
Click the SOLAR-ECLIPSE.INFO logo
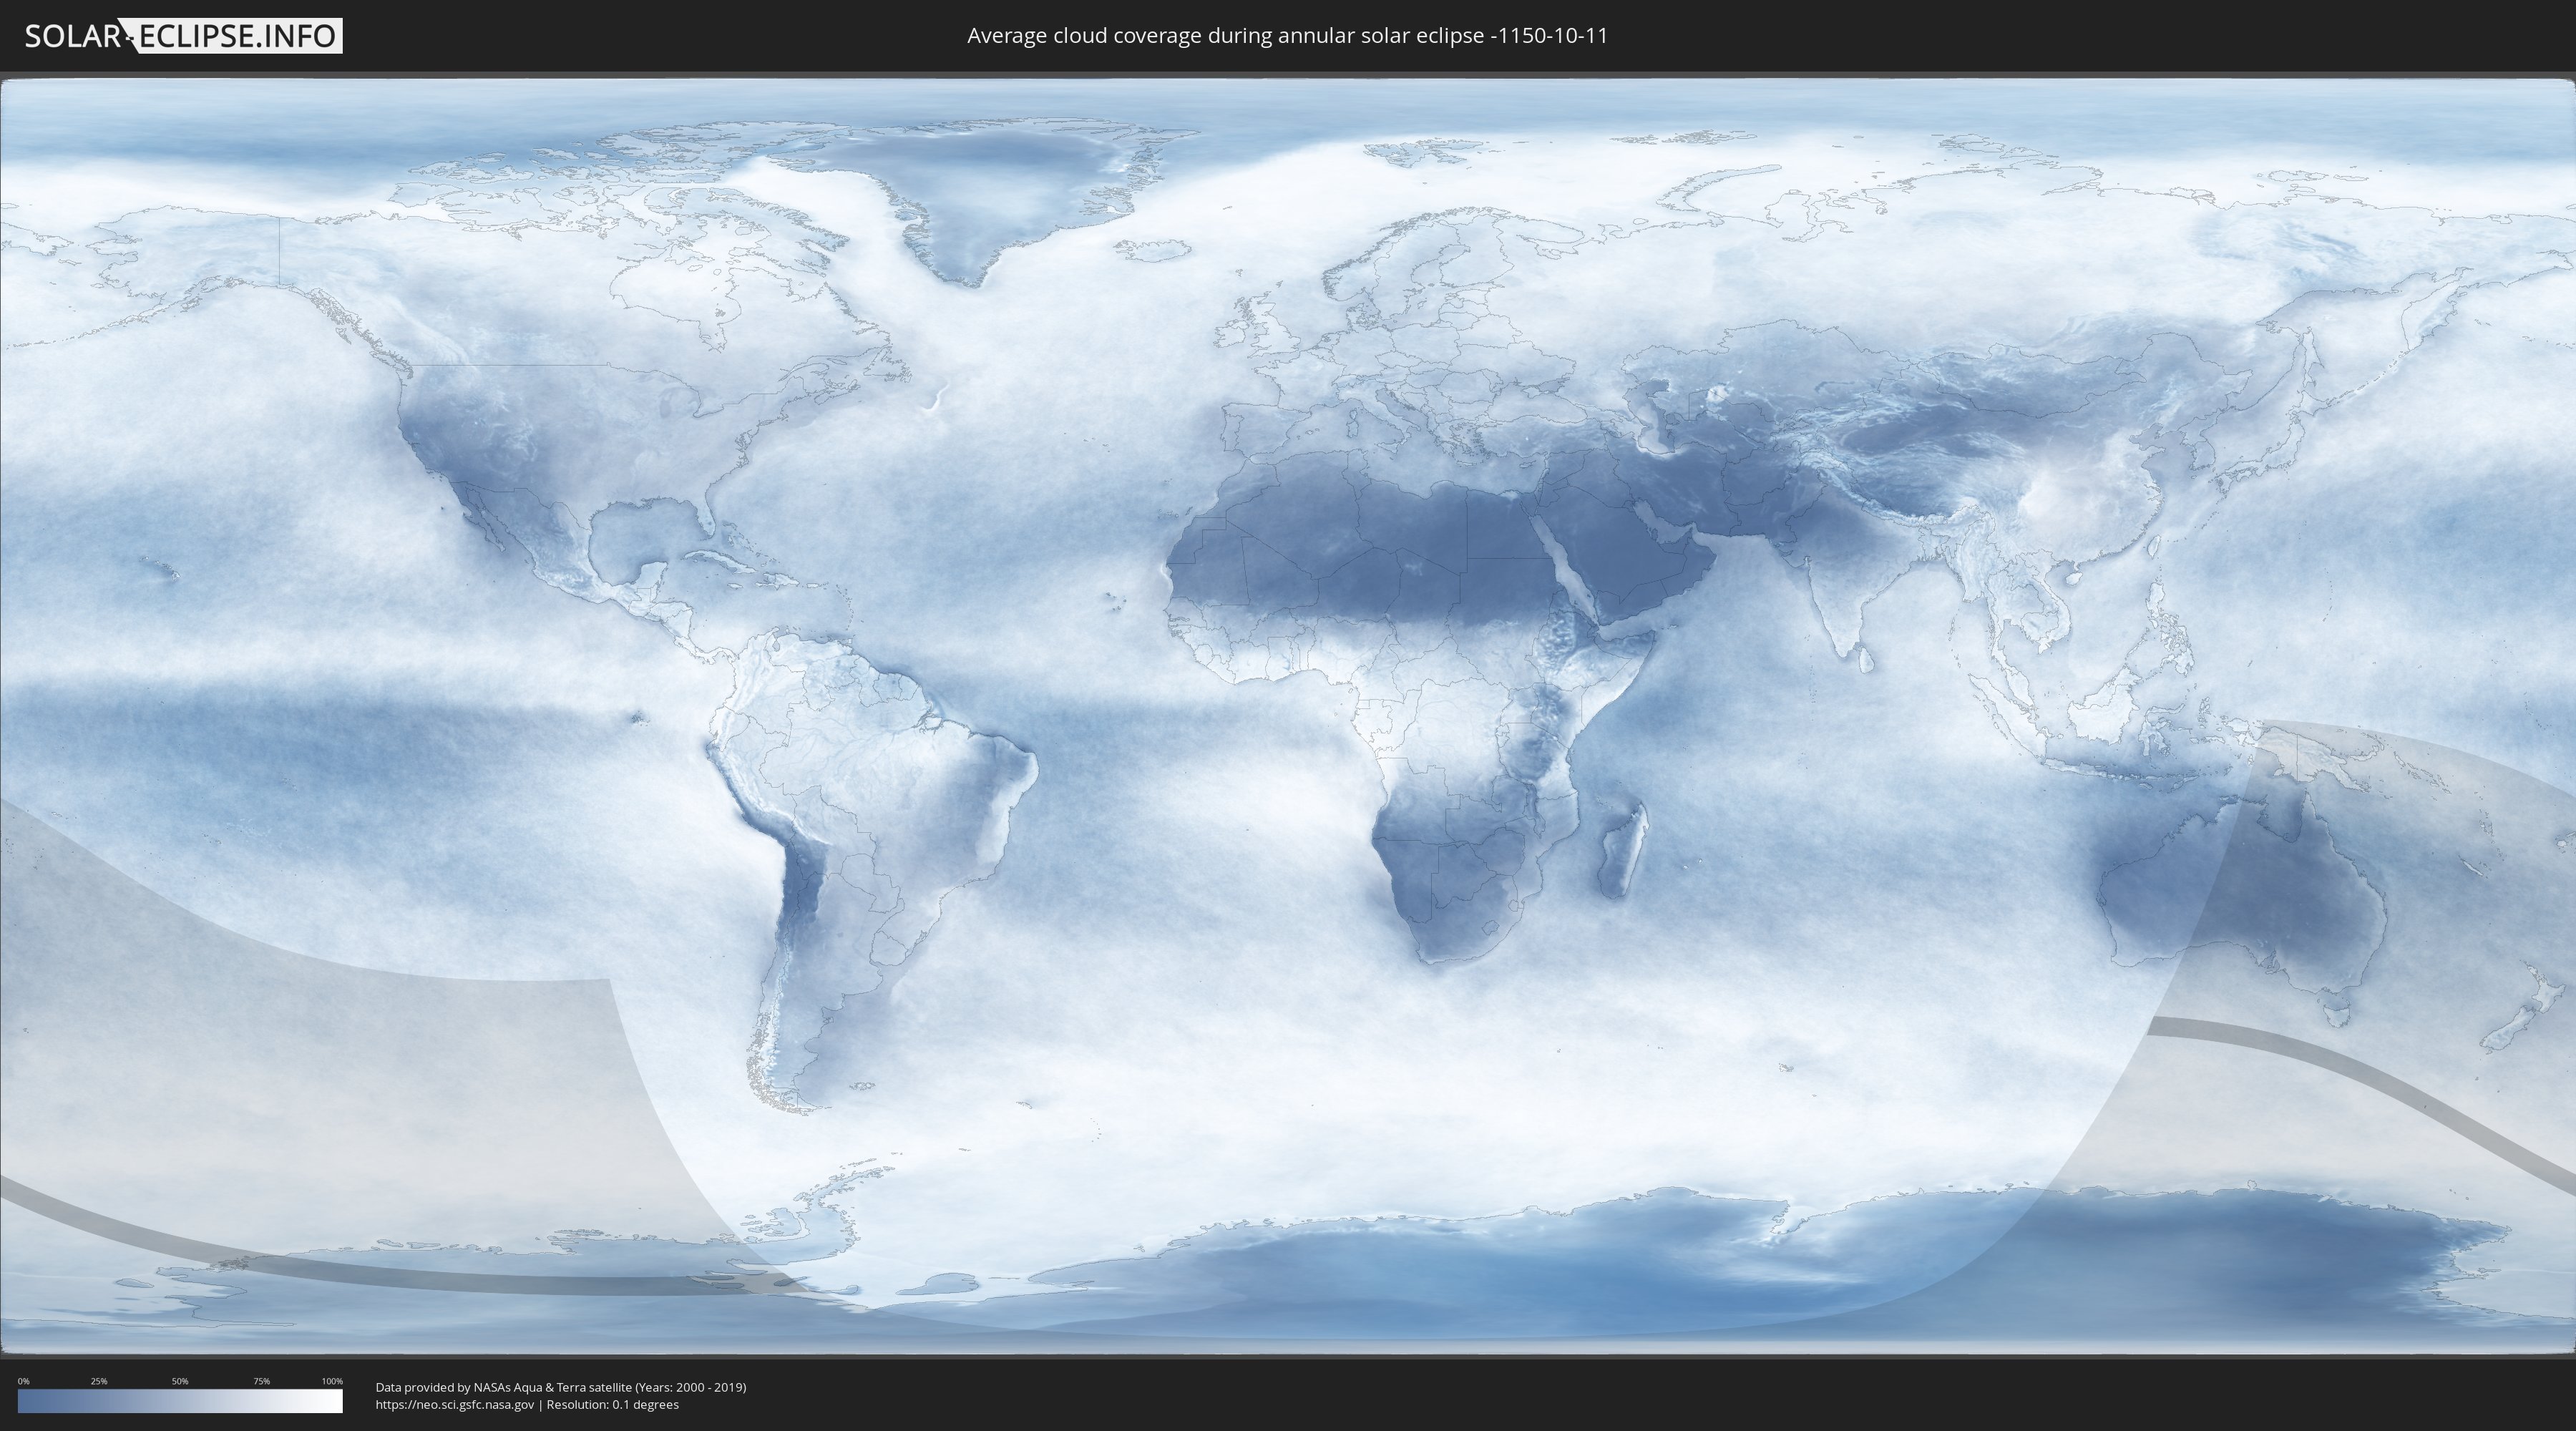coord(183,36)
